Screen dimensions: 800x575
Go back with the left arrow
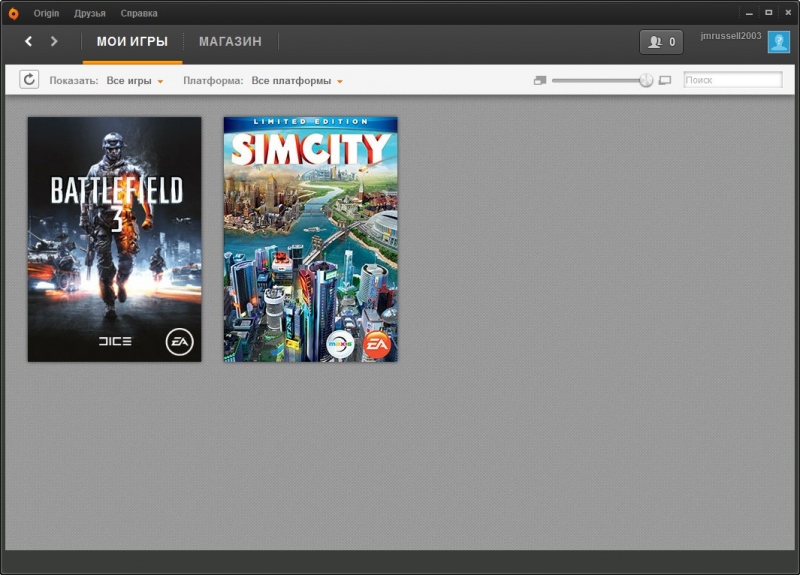click(x=29, y=41)
